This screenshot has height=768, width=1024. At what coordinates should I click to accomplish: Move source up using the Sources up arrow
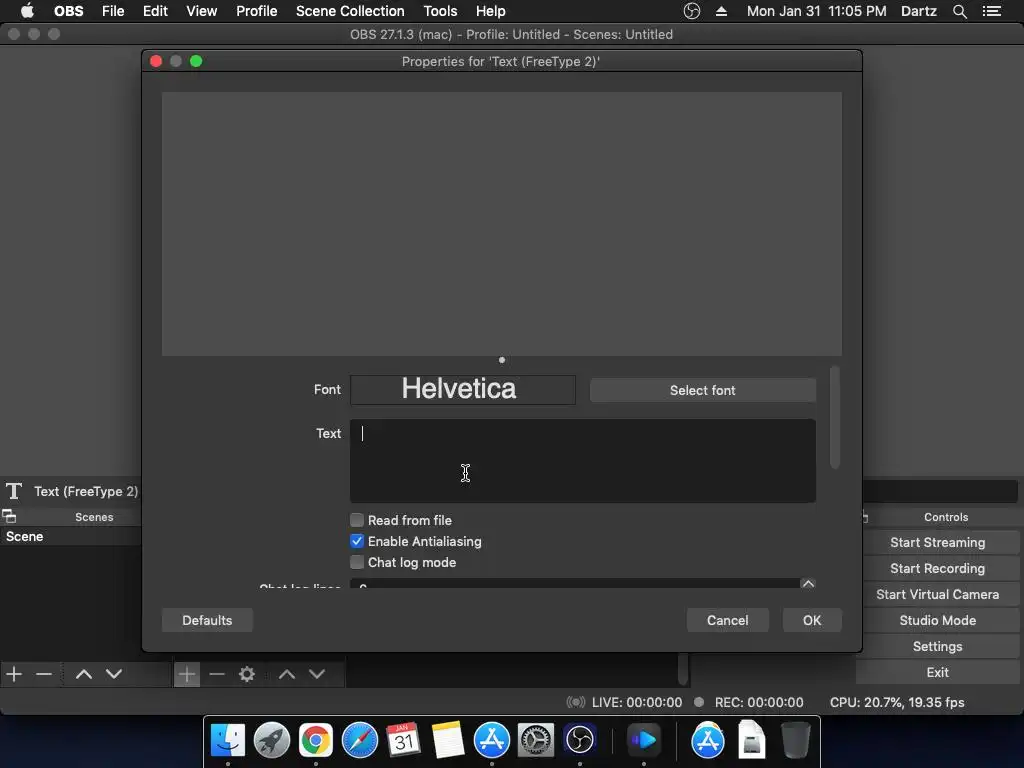click(287, 674)
